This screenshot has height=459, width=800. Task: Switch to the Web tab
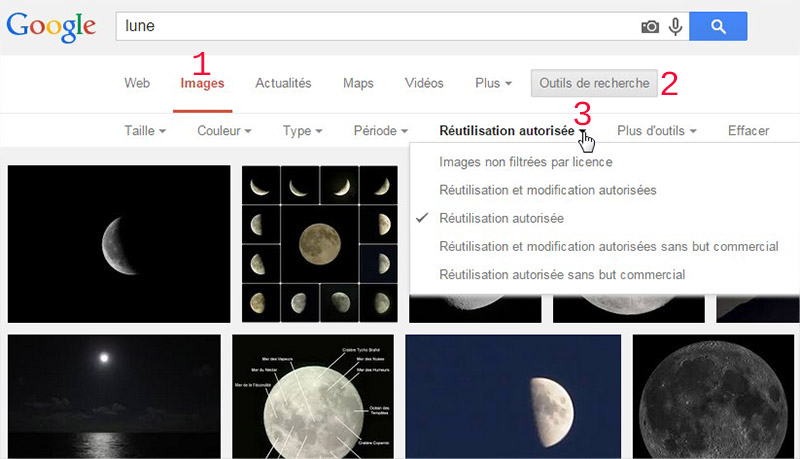click(x=137, y=83)
